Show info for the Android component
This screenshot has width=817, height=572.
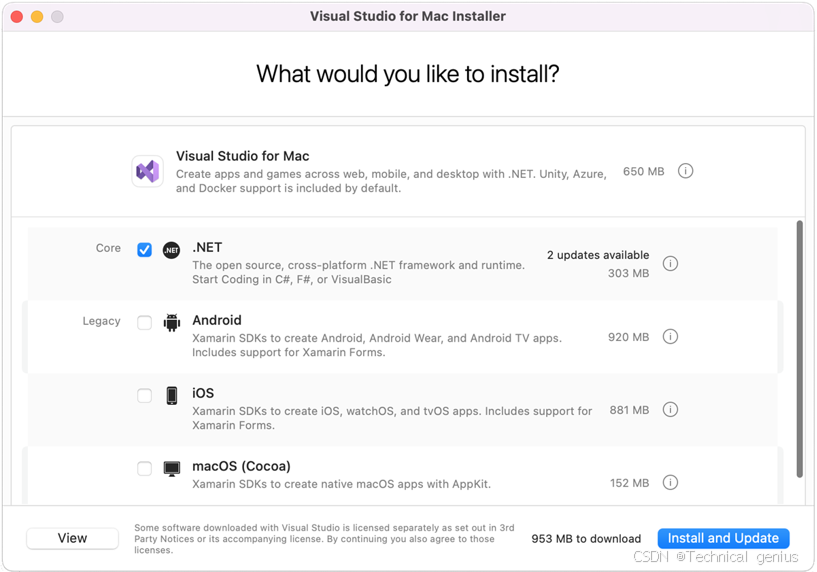tap(670, 337)
